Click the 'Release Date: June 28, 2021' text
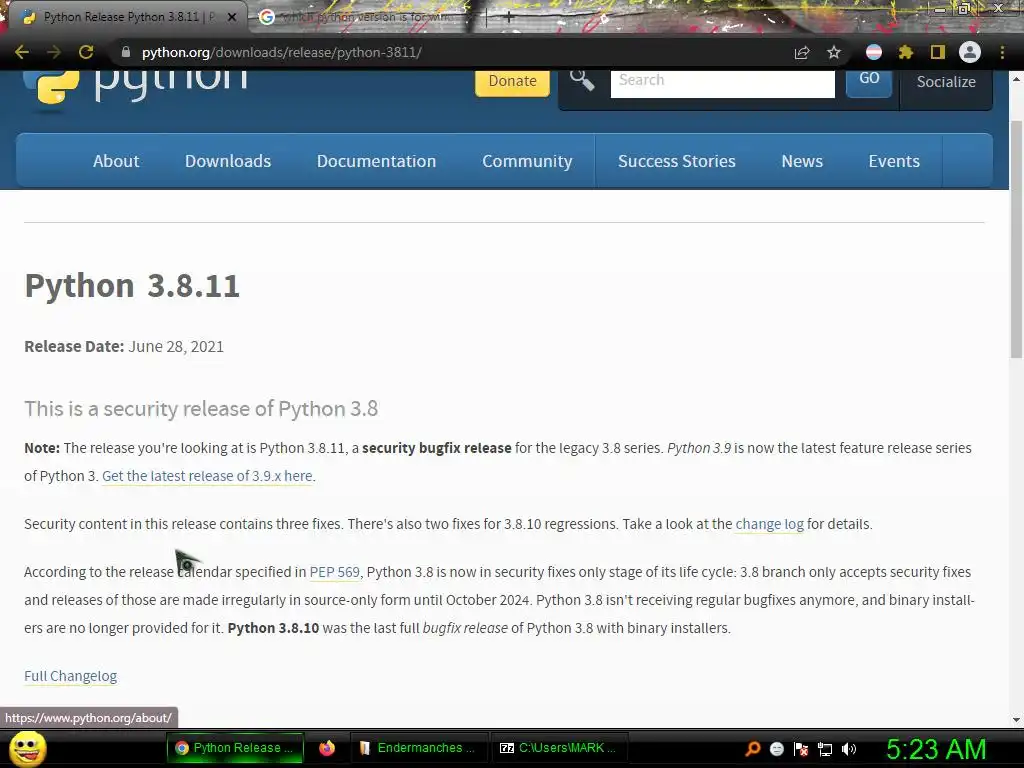1024x768 pixels. pyautogui.click(x=124, y=346)
